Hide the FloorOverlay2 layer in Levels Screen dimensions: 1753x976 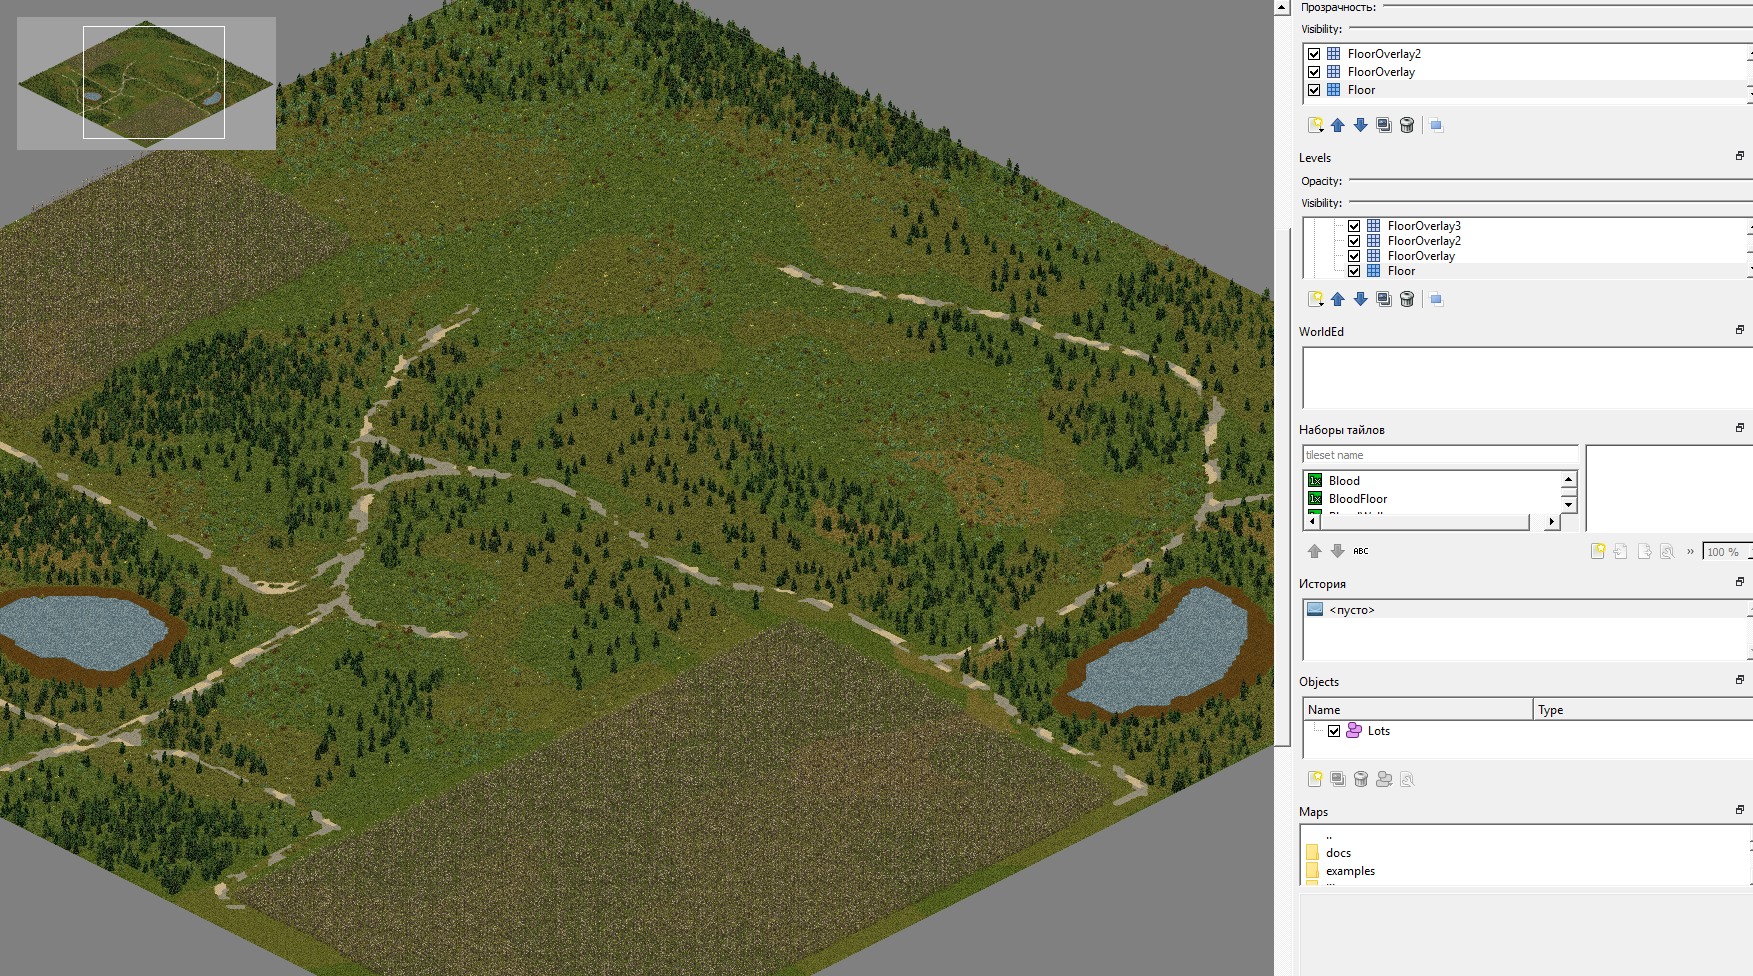point(1354,241)
